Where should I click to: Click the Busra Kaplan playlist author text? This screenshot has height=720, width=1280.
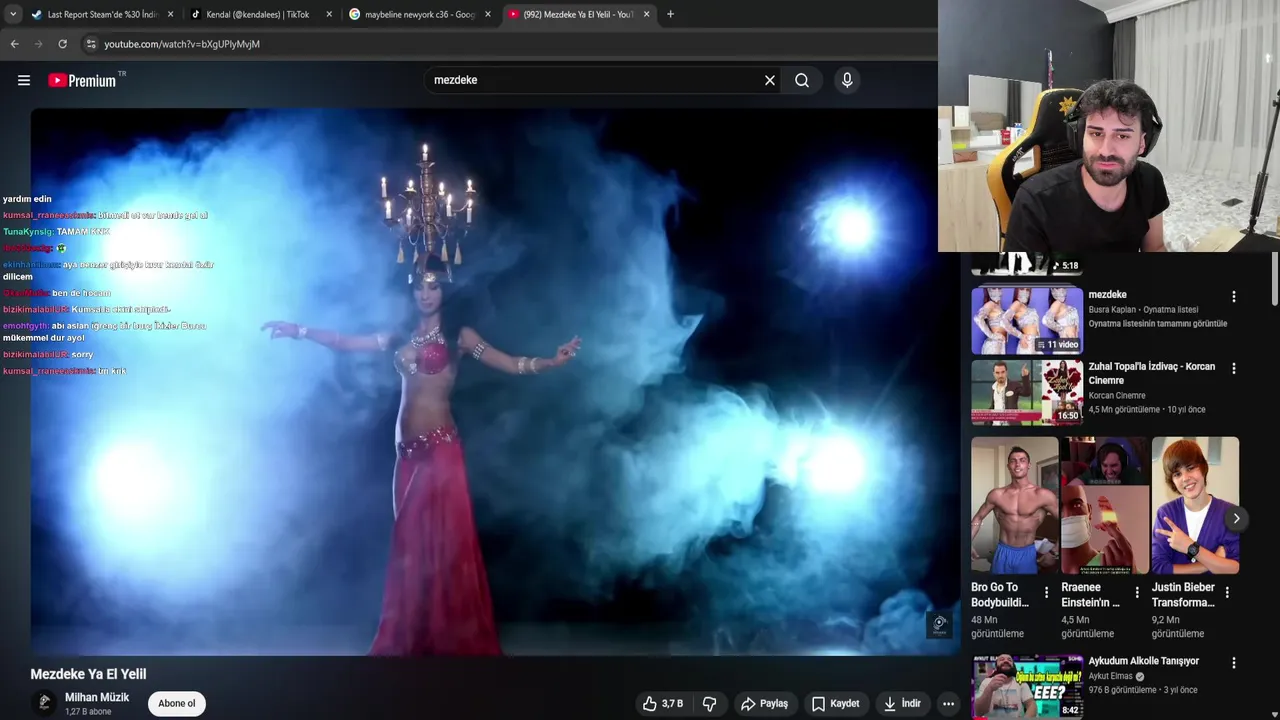[1112, 310]
